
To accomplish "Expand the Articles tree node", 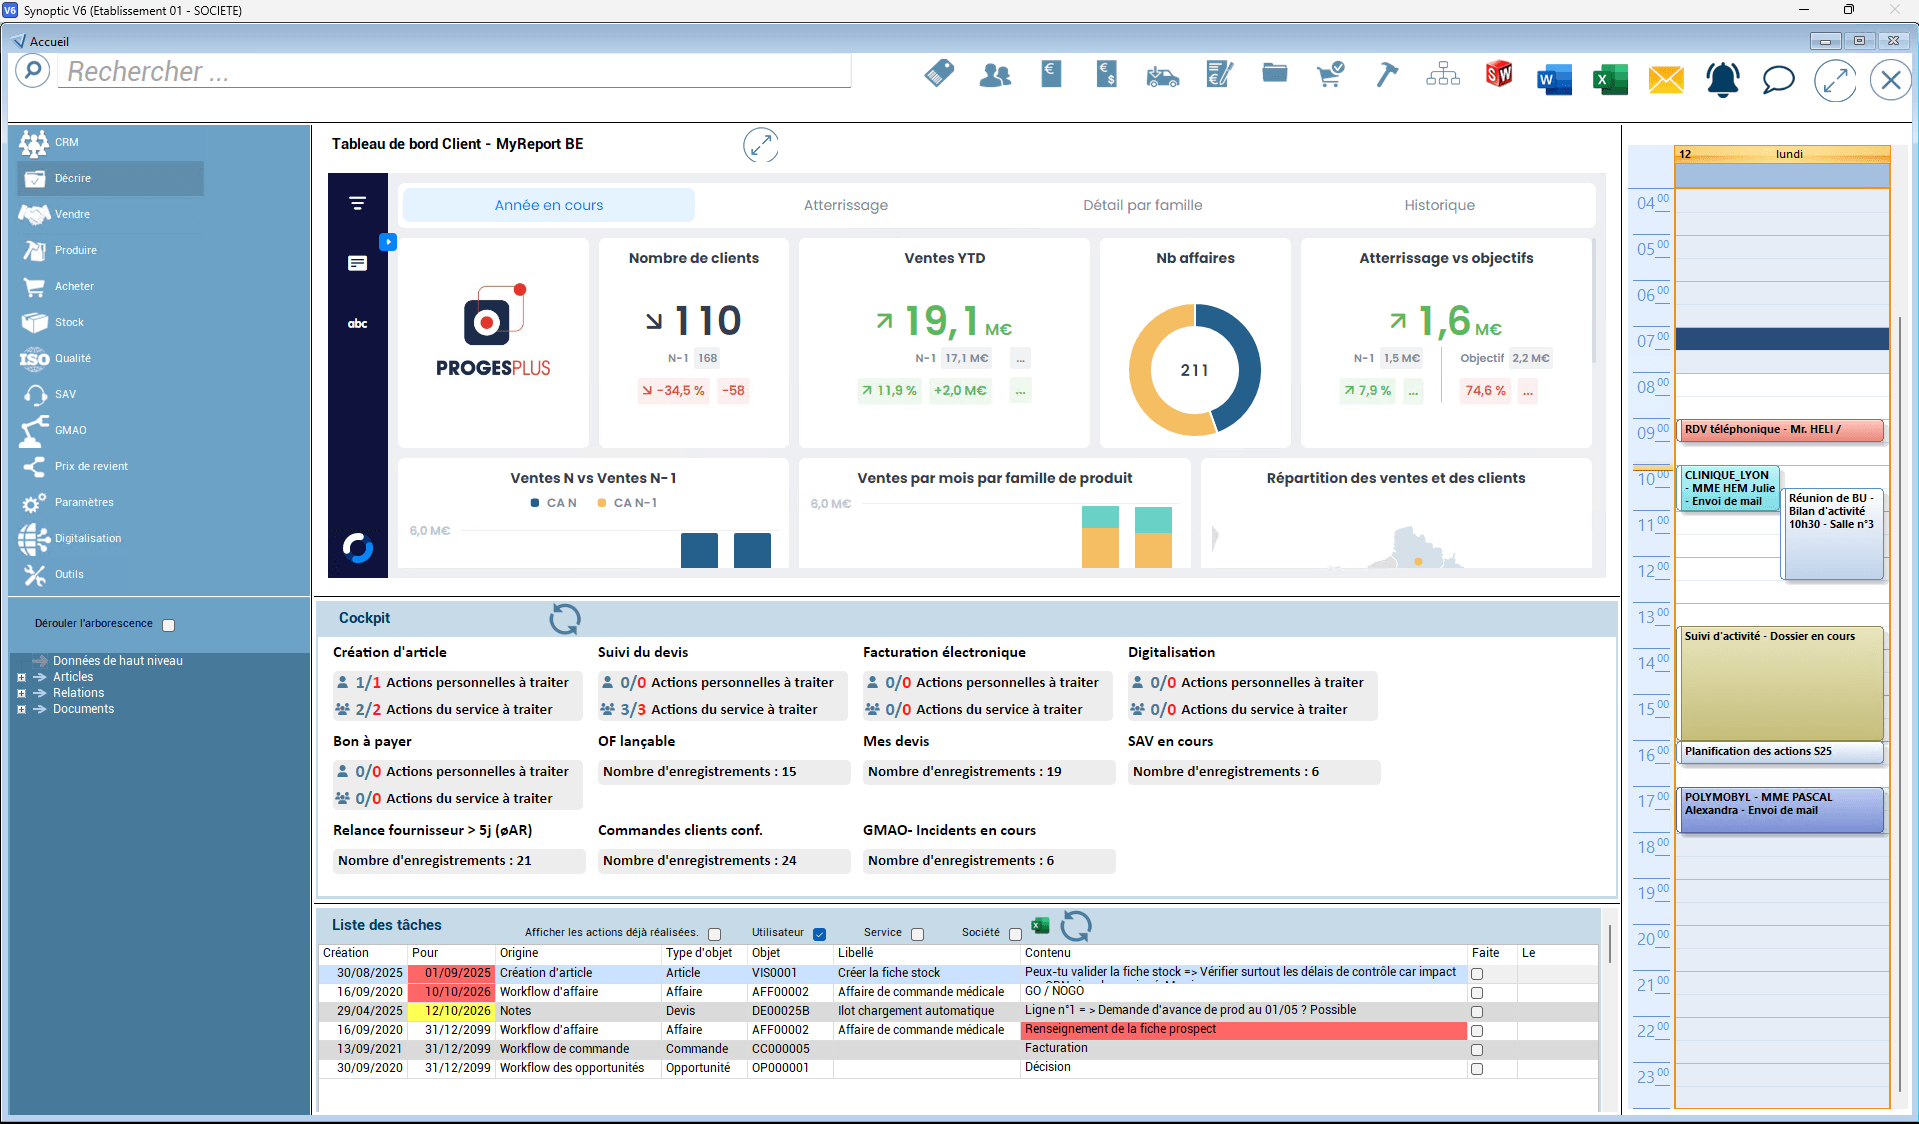I will pyautogui.click(x=21, y=678).
